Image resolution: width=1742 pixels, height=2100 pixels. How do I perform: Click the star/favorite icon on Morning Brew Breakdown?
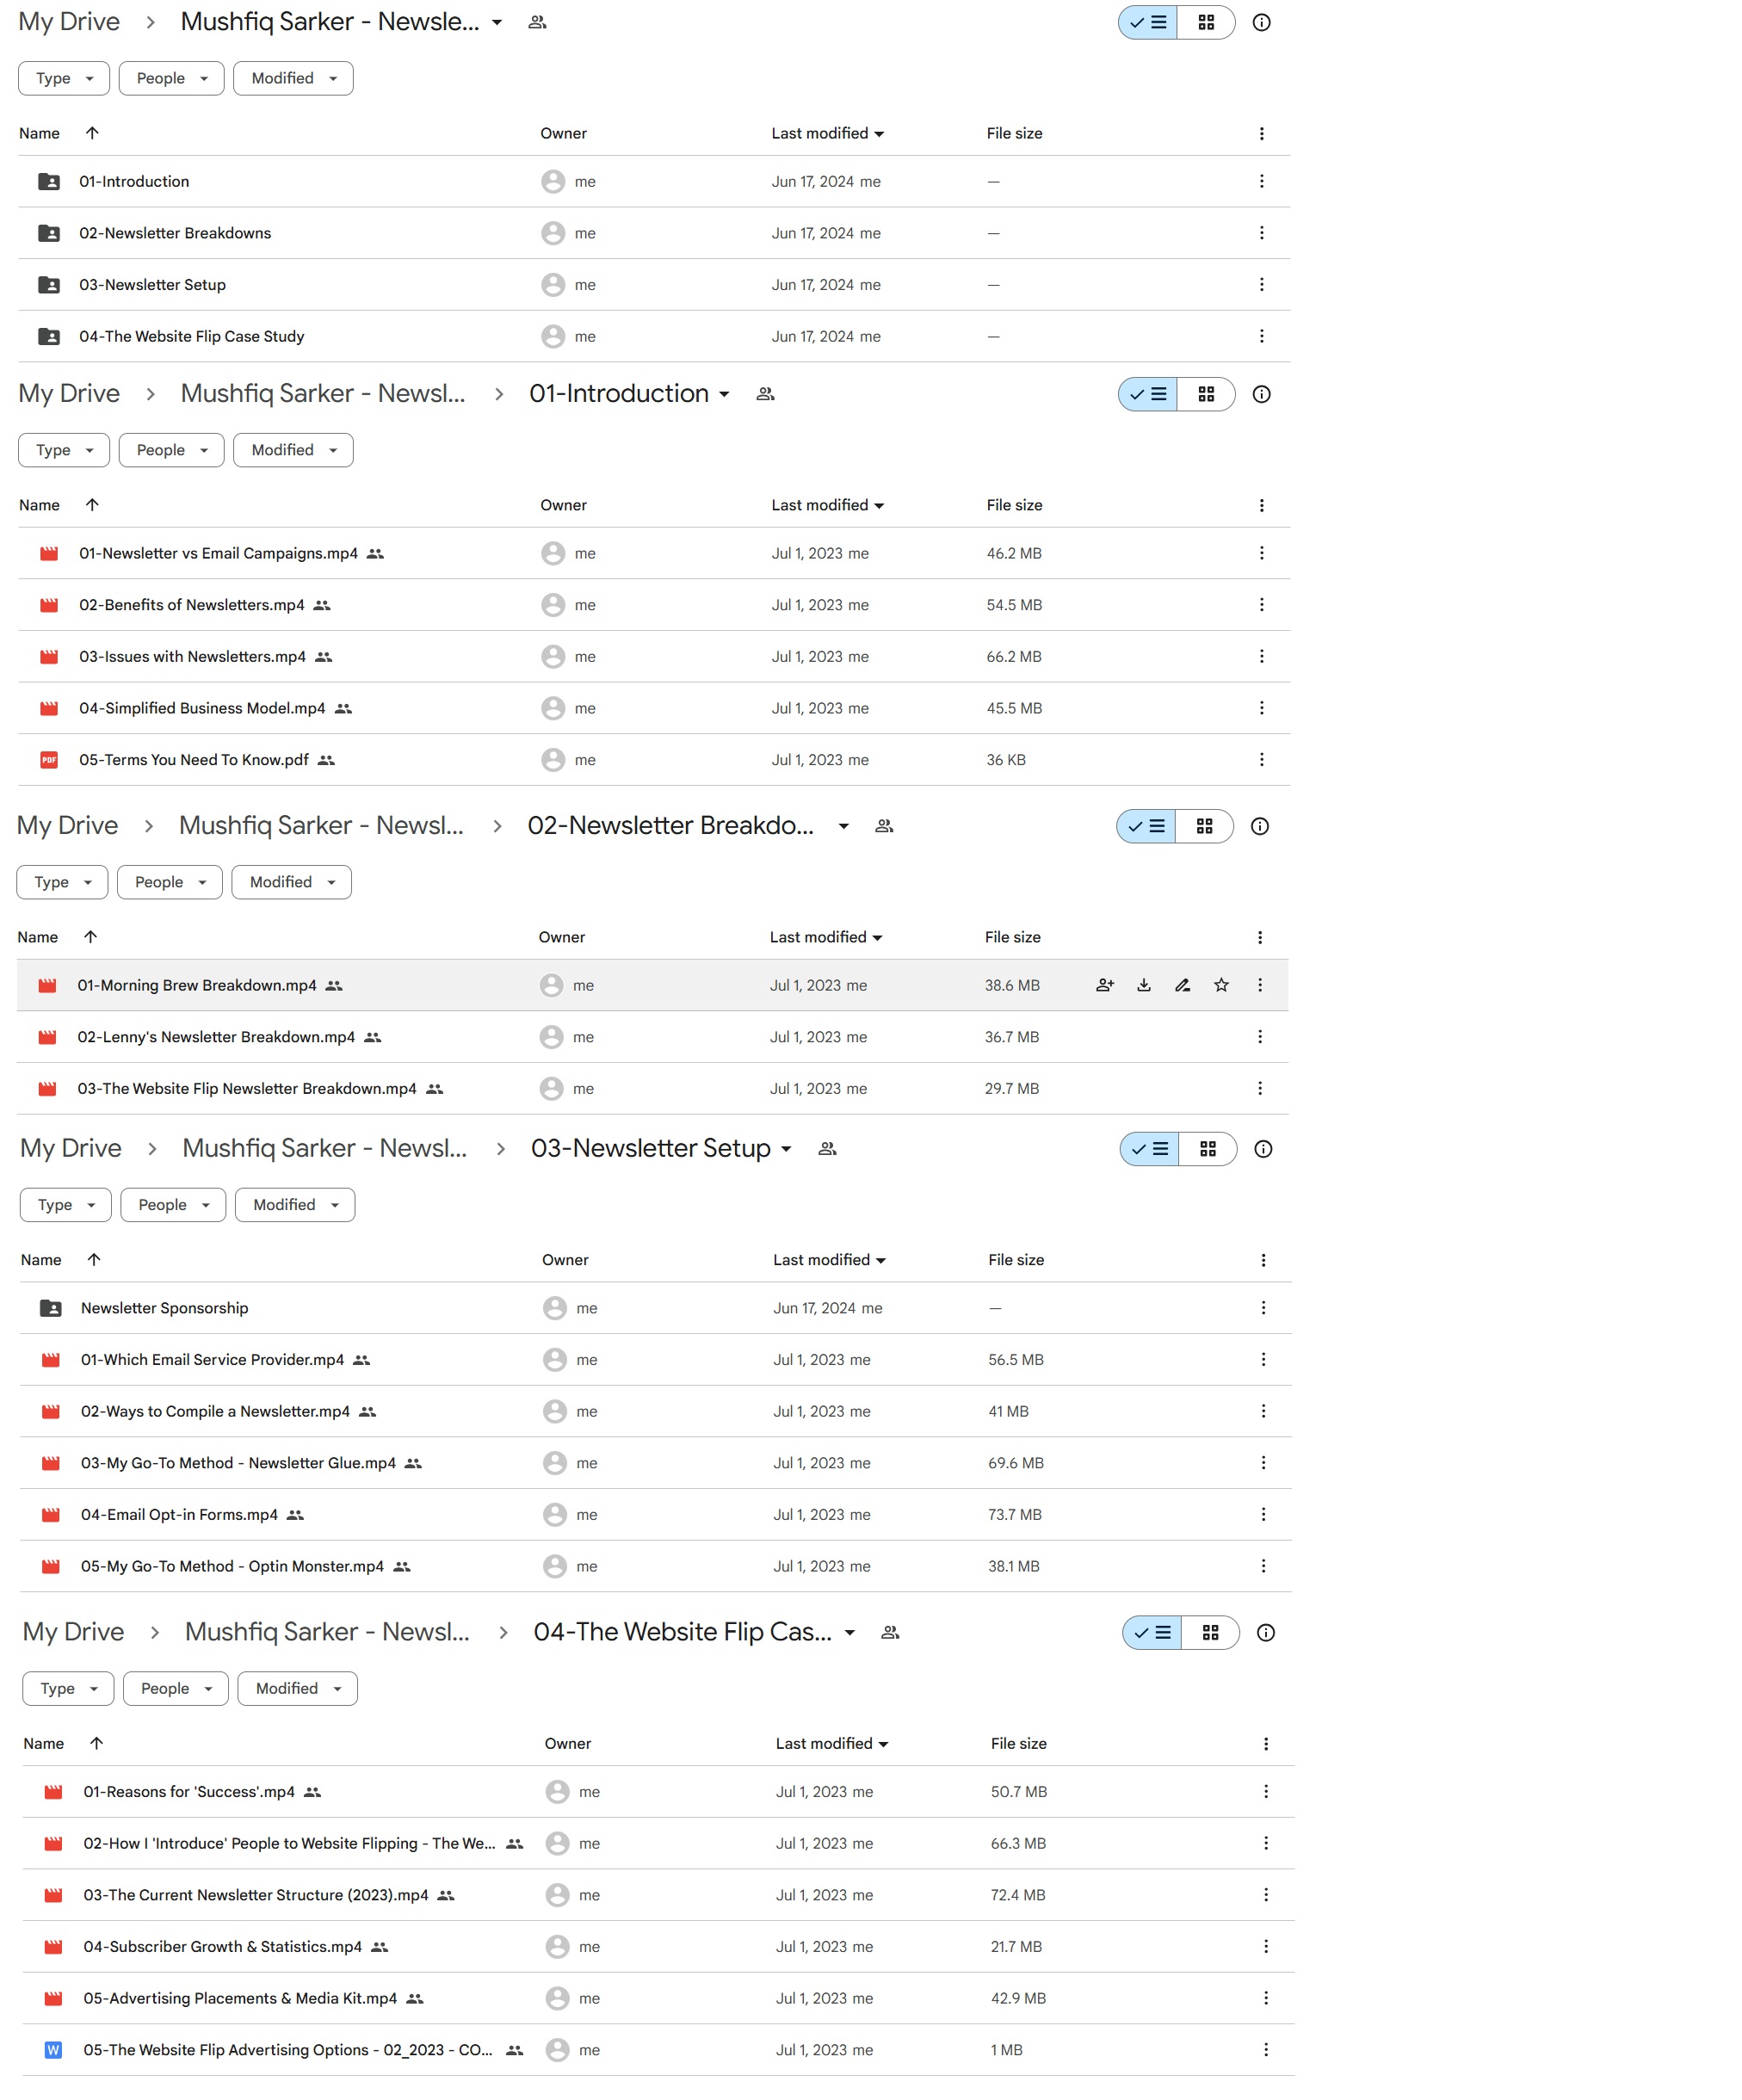pyautogui.click(x=1222, y=984)
